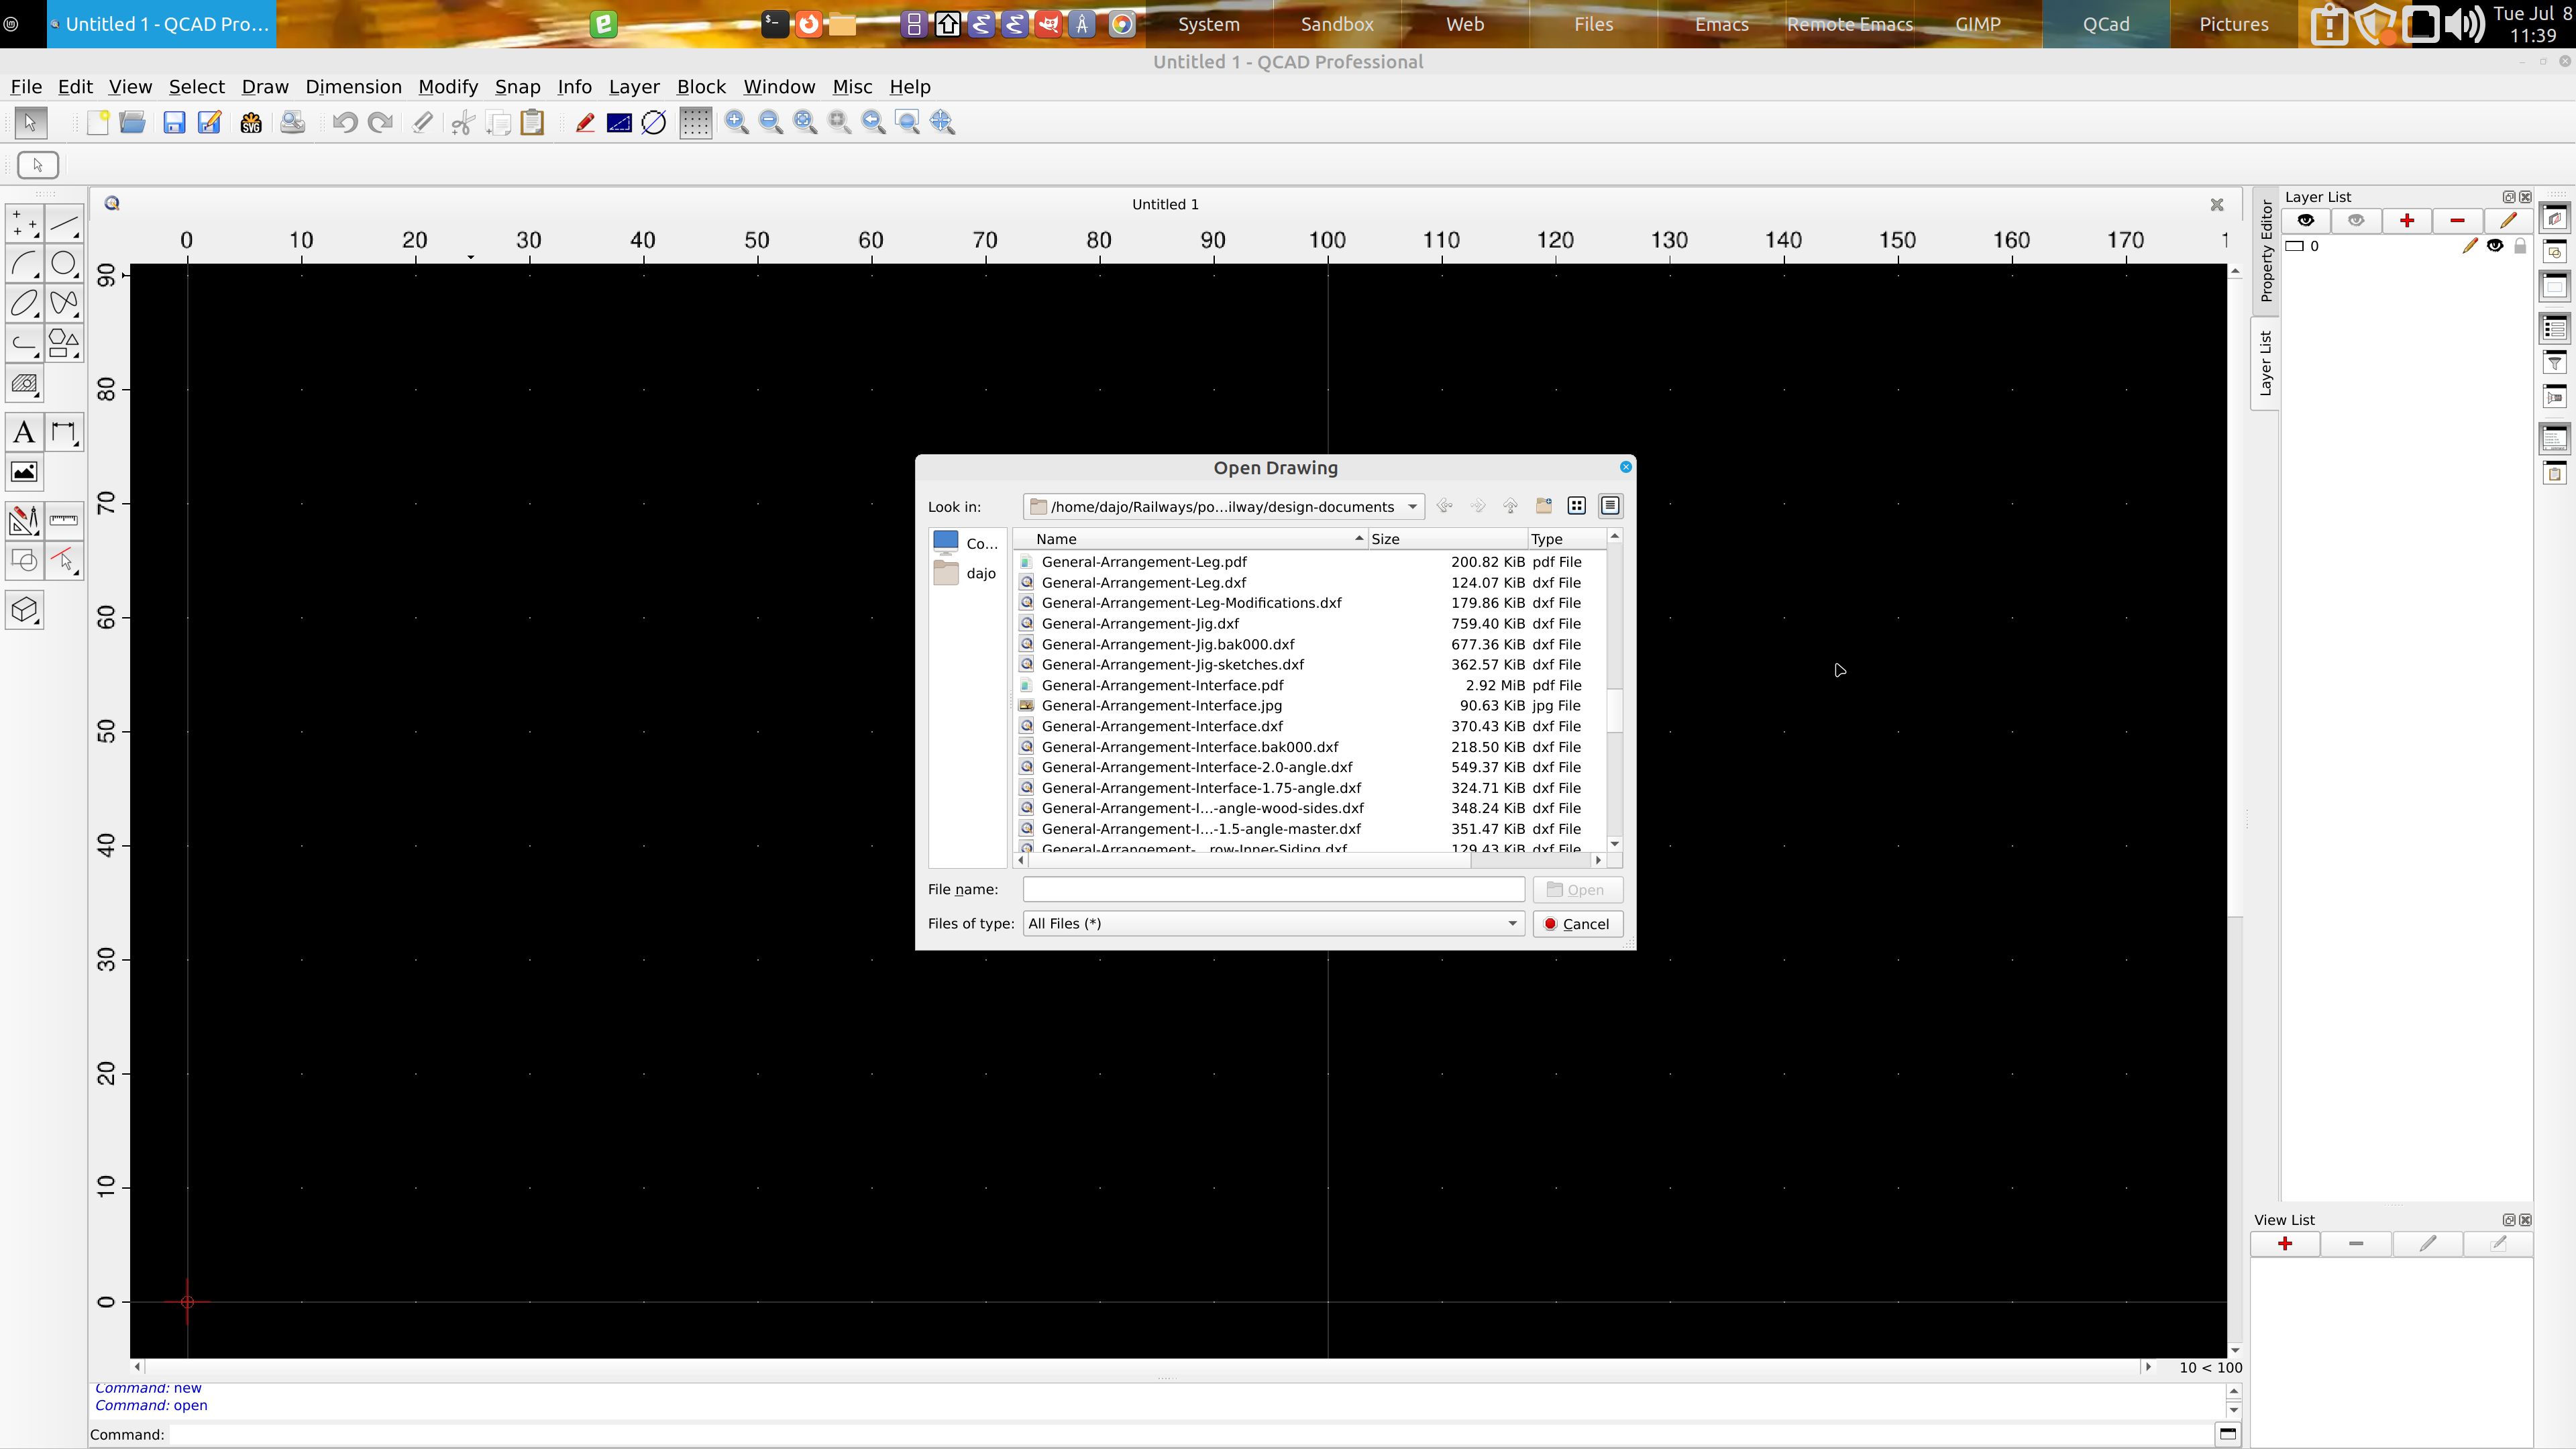The width and height of the screenshot is (2576, 1449).
Task: Open the Dimension menu
Action: pos(353,87)
